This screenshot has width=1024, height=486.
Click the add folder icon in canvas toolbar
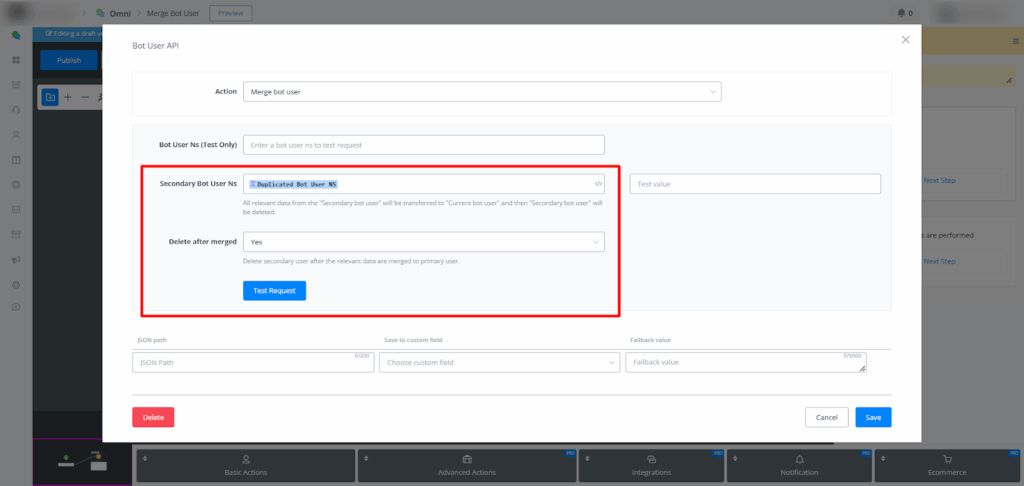(x=50, y=97)
